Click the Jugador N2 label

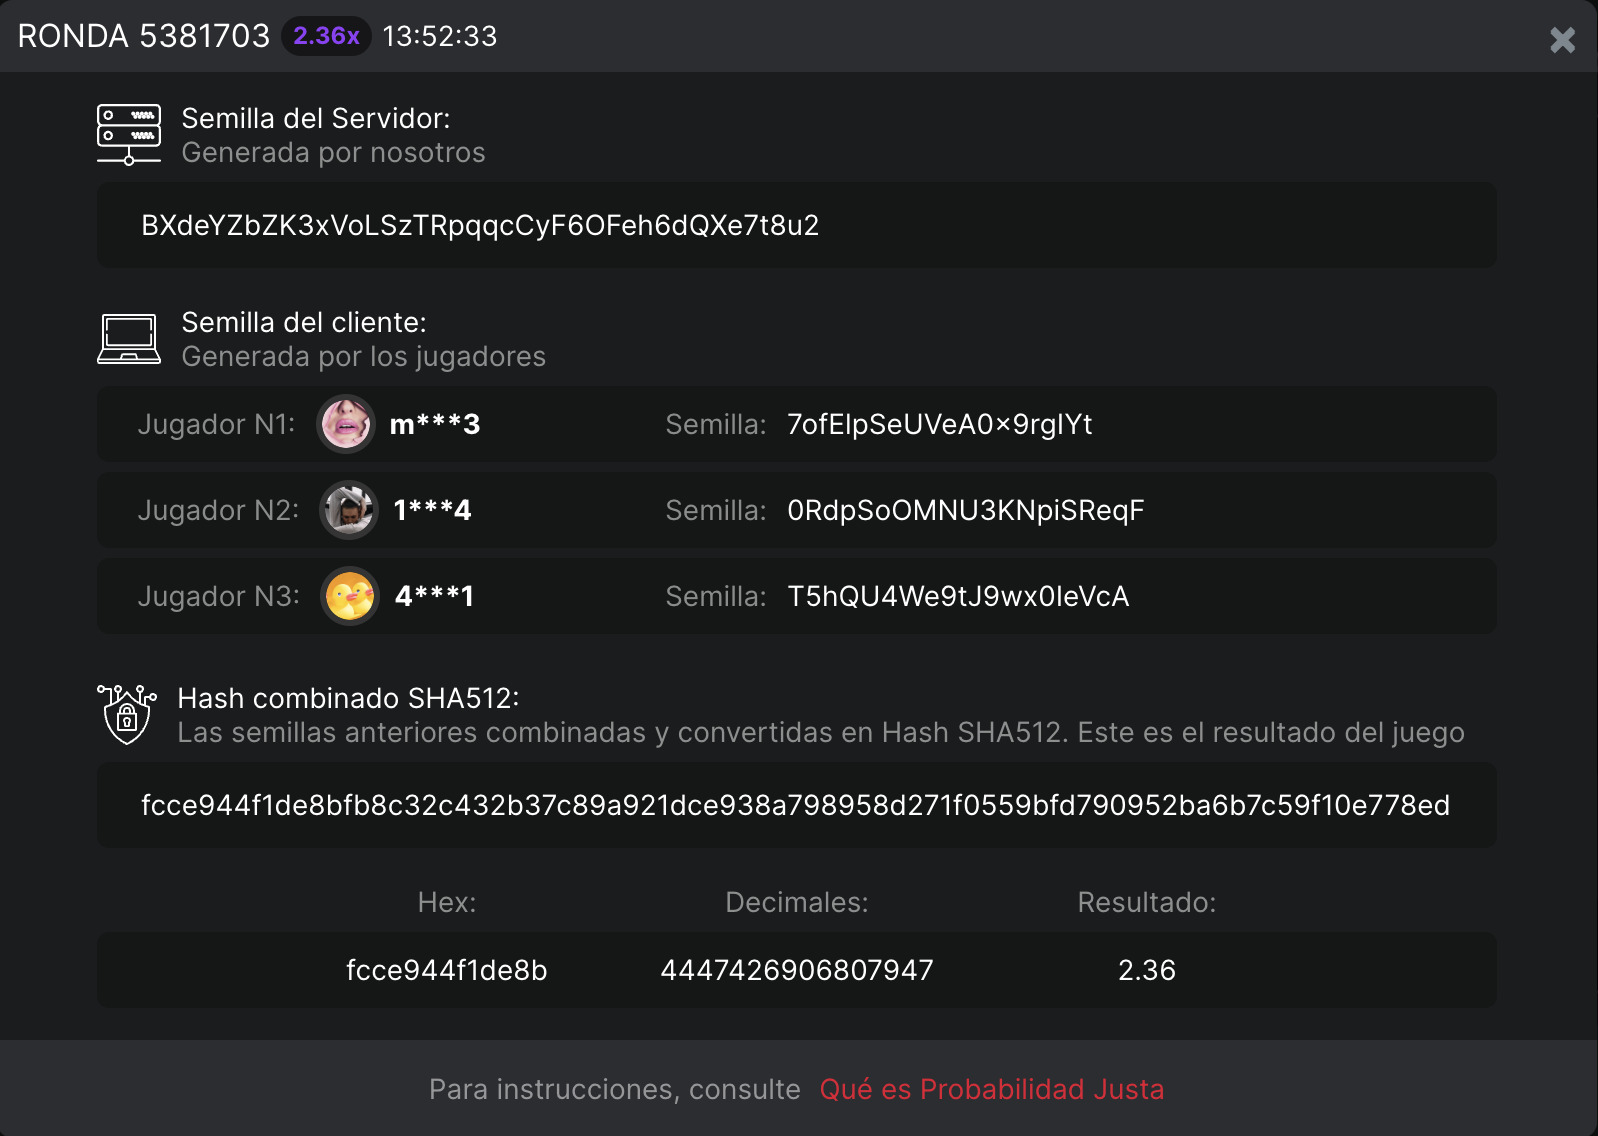click(218, 510)
